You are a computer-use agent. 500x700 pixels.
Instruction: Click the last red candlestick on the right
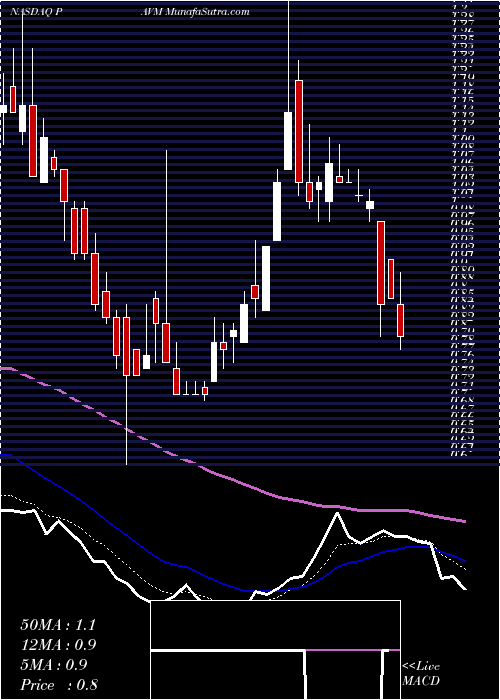[x=400, y=320]
